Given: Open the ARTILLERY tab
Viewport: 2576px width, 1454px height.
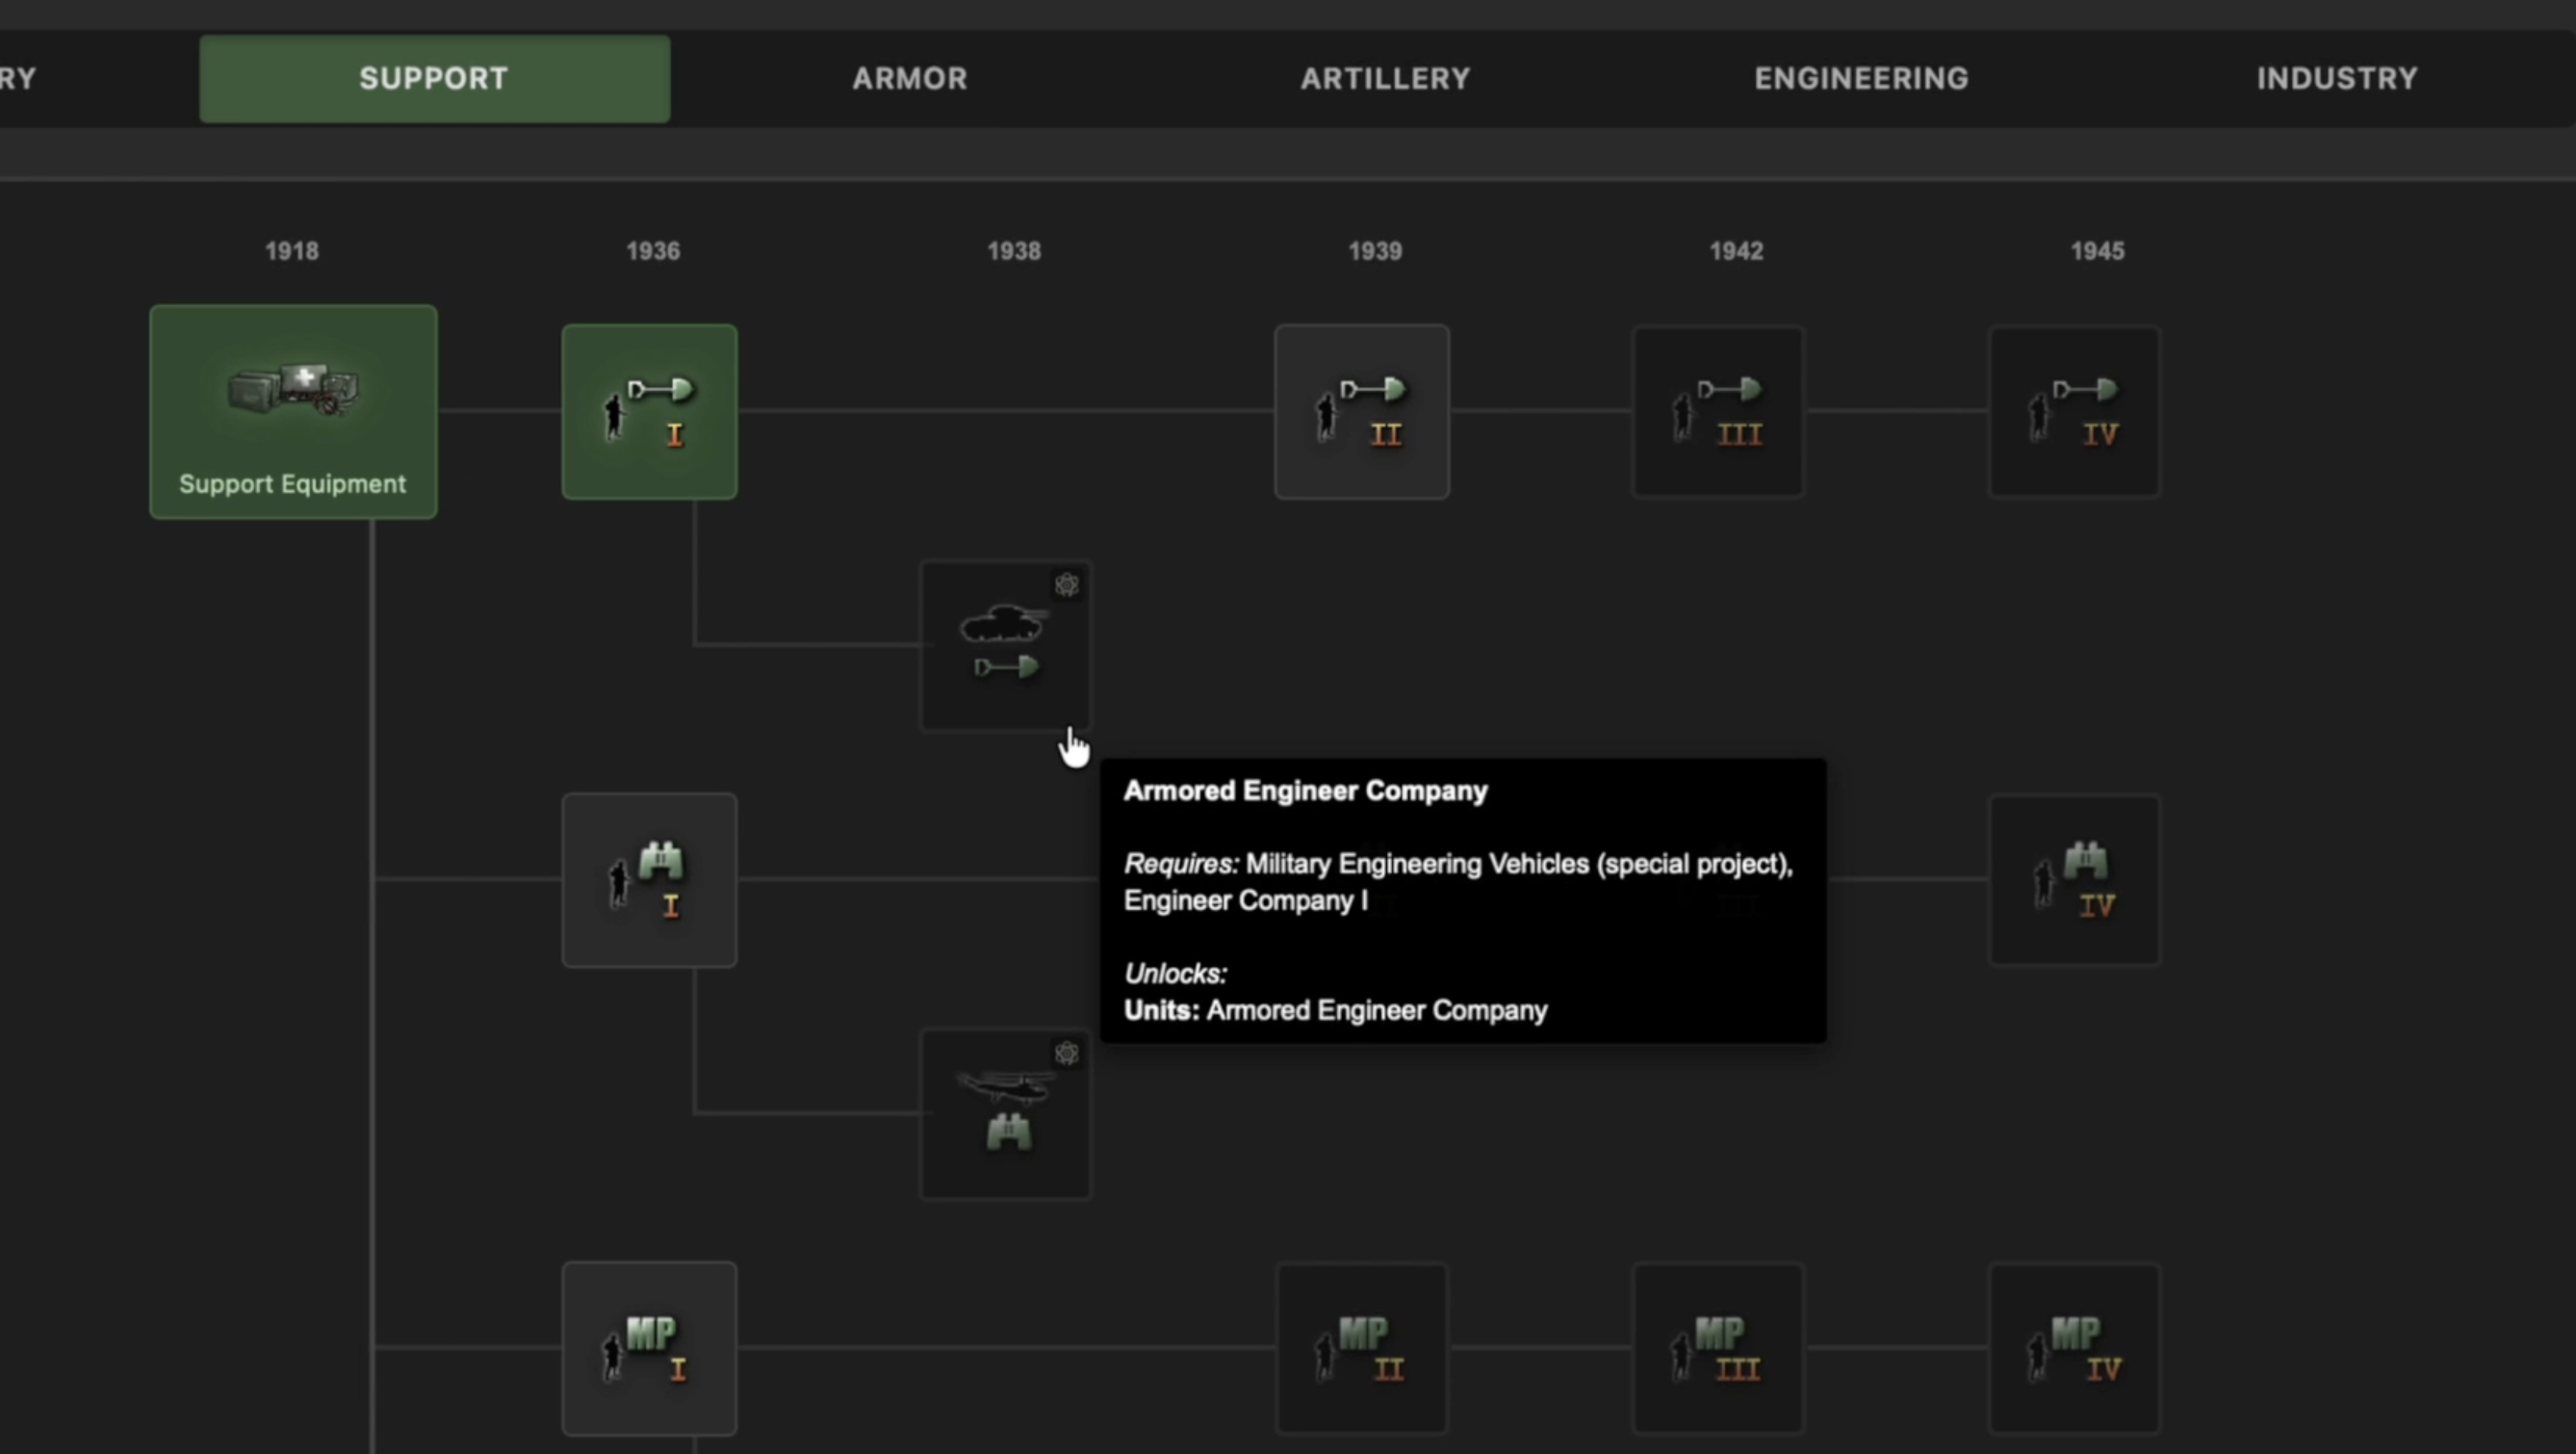Looking at the screenshot, I should (1384, 78).
